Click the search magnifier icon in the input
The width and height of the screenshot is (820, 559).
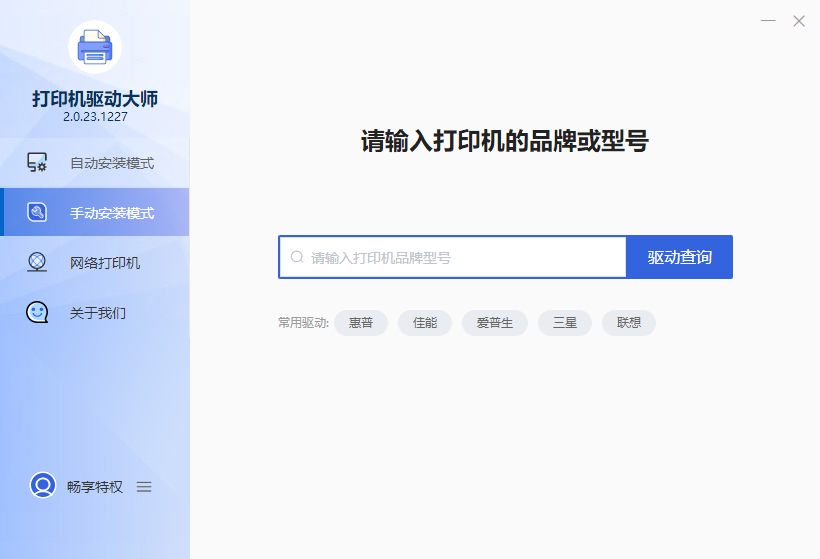[x=297, y=257]
